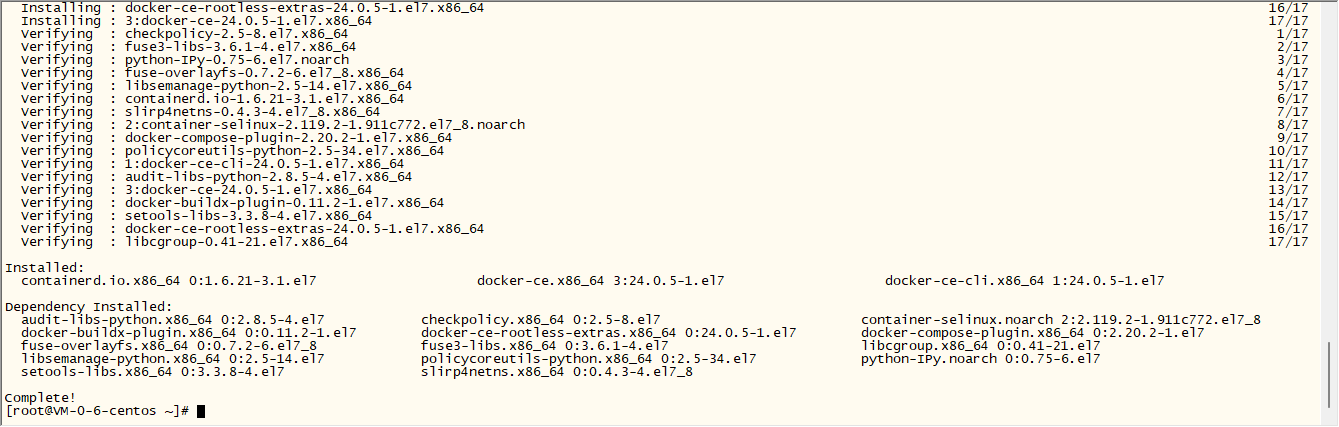The height and width of the screenshot is (427, 1339).
Task: Click the 'Complete!' message line
Action: click(40, 398)
